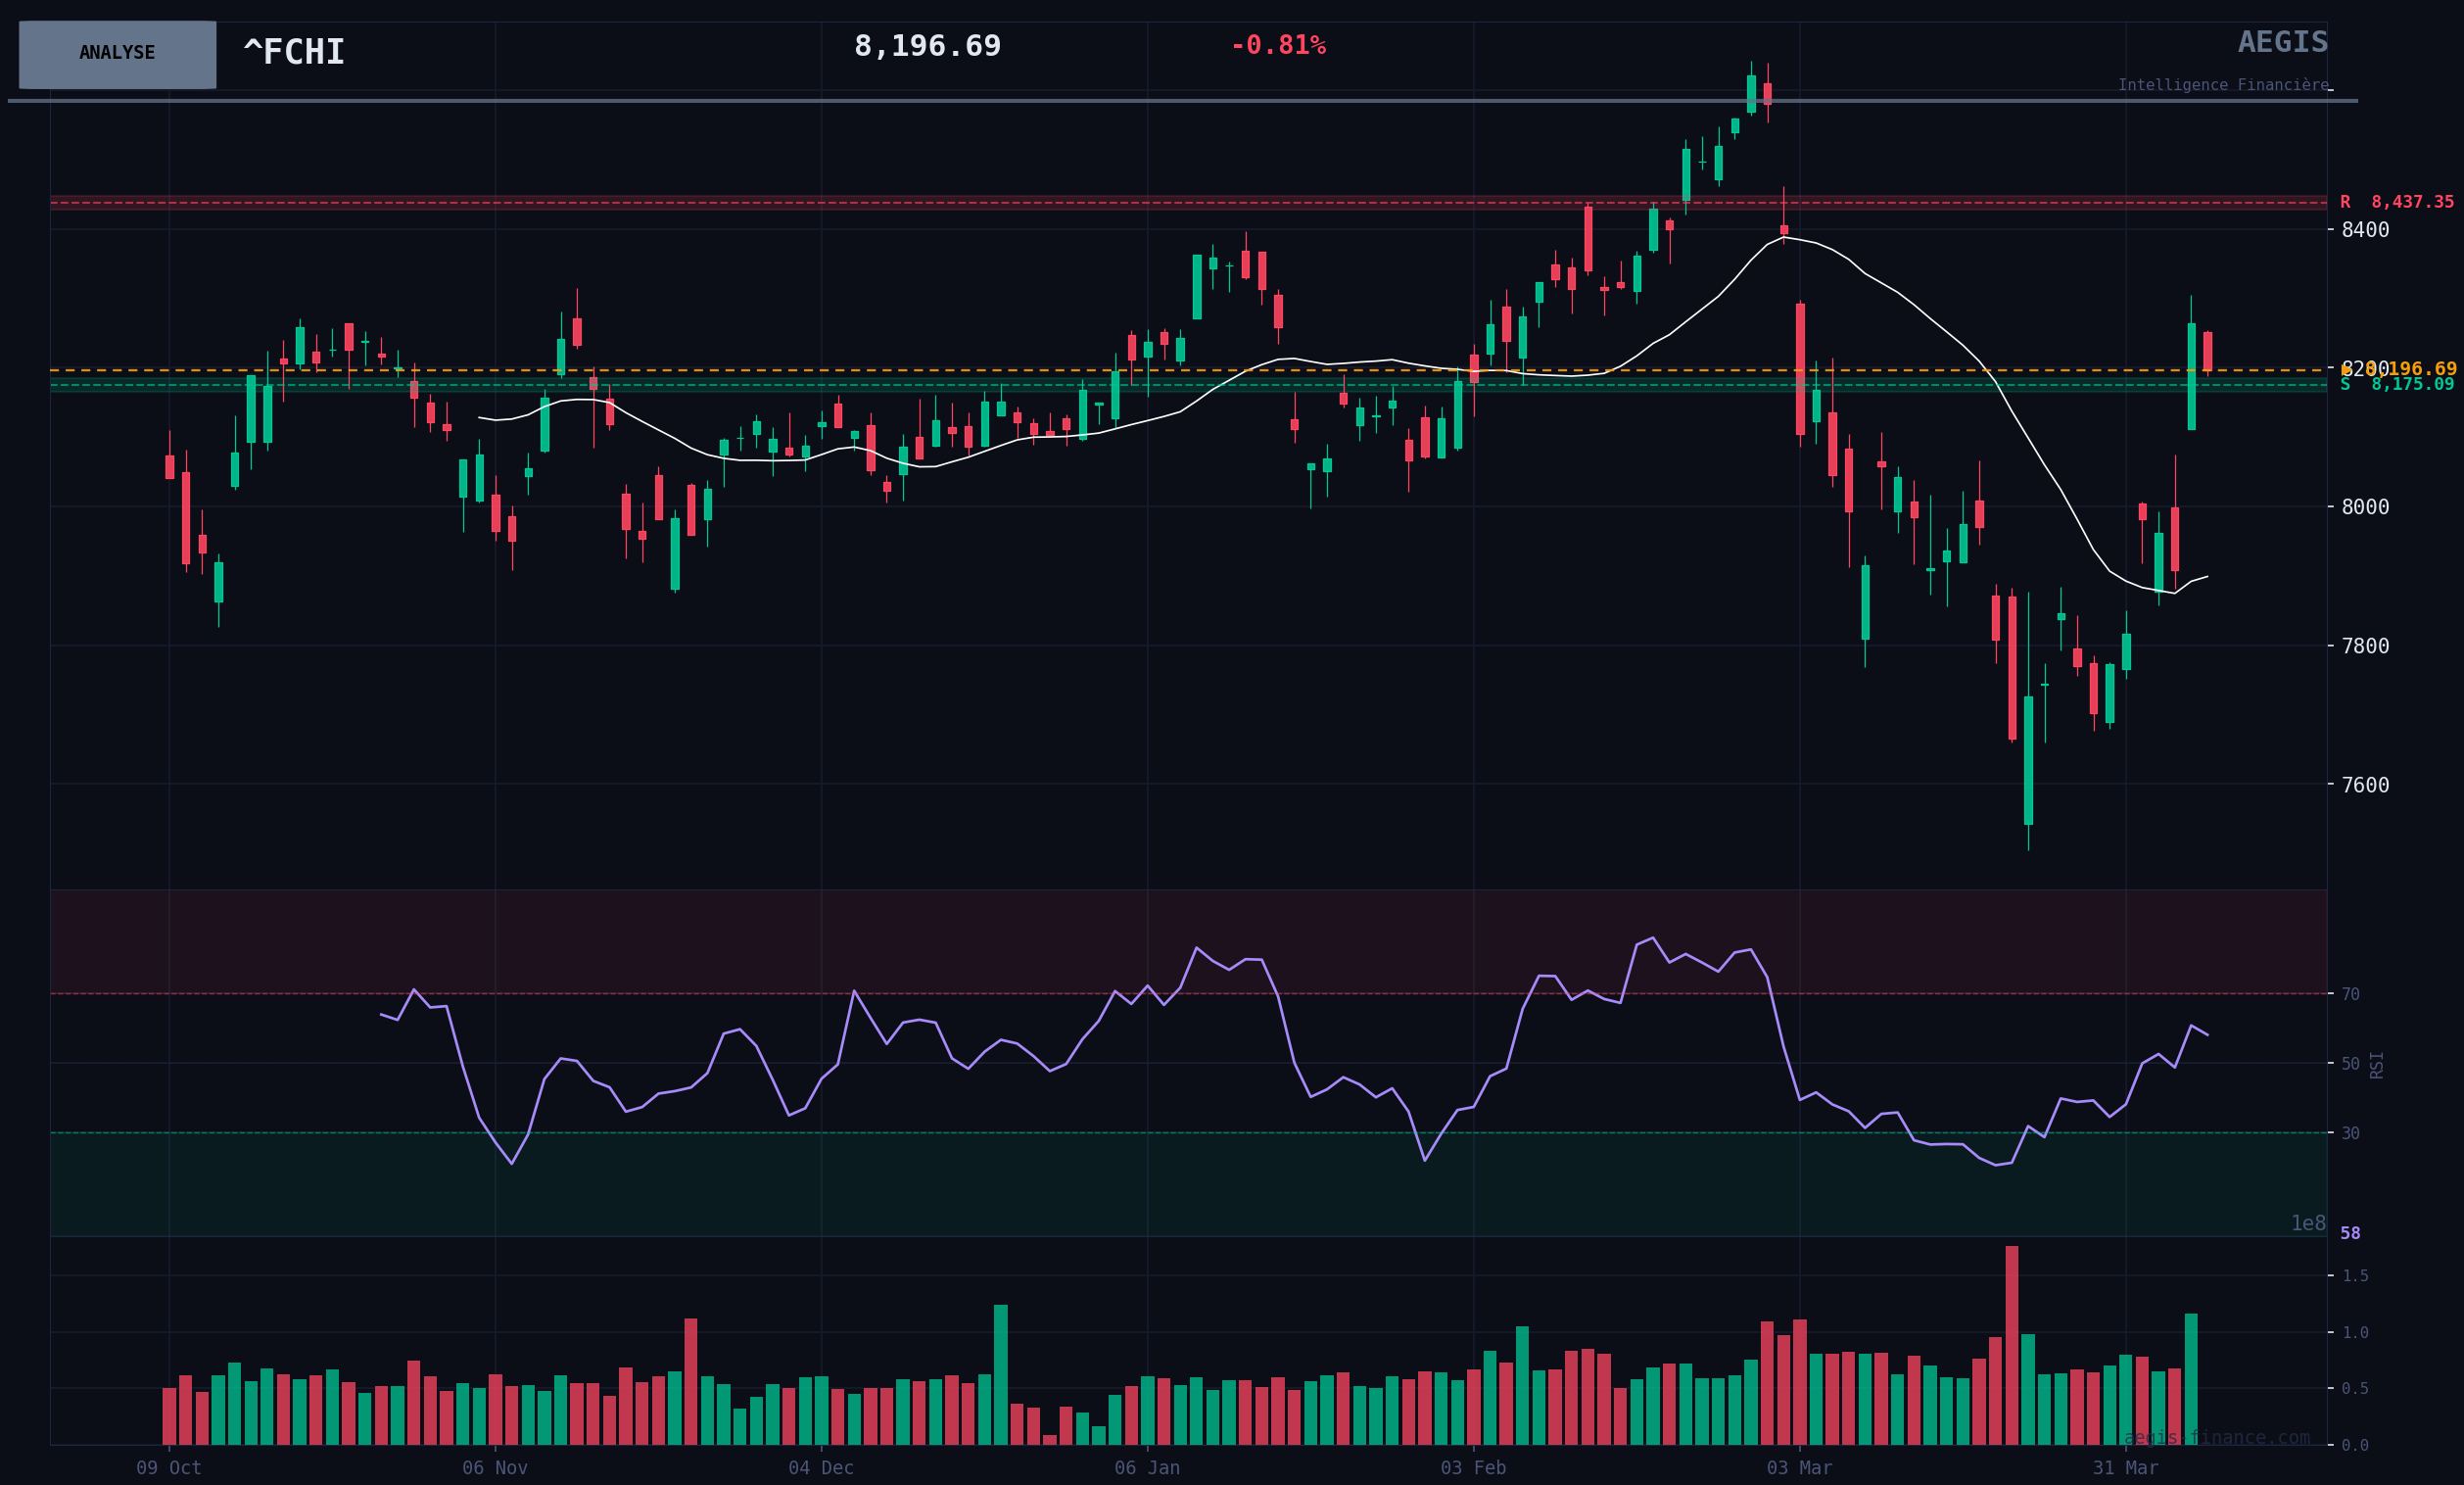Image resolution: width=2464 pixels, height=1485 pixels.
Task: Click the Intelligence Financière subtitle
Action: 2222,85
